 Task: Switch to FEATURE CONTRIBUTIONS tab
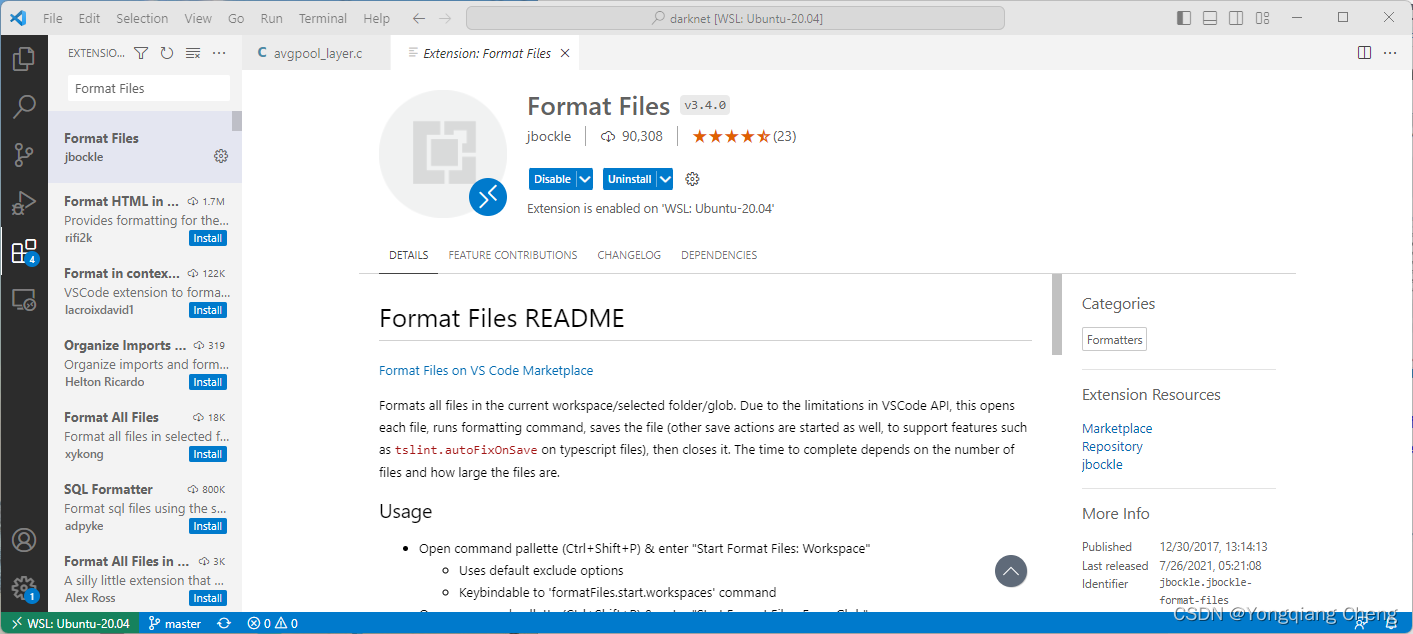(513, 255)
